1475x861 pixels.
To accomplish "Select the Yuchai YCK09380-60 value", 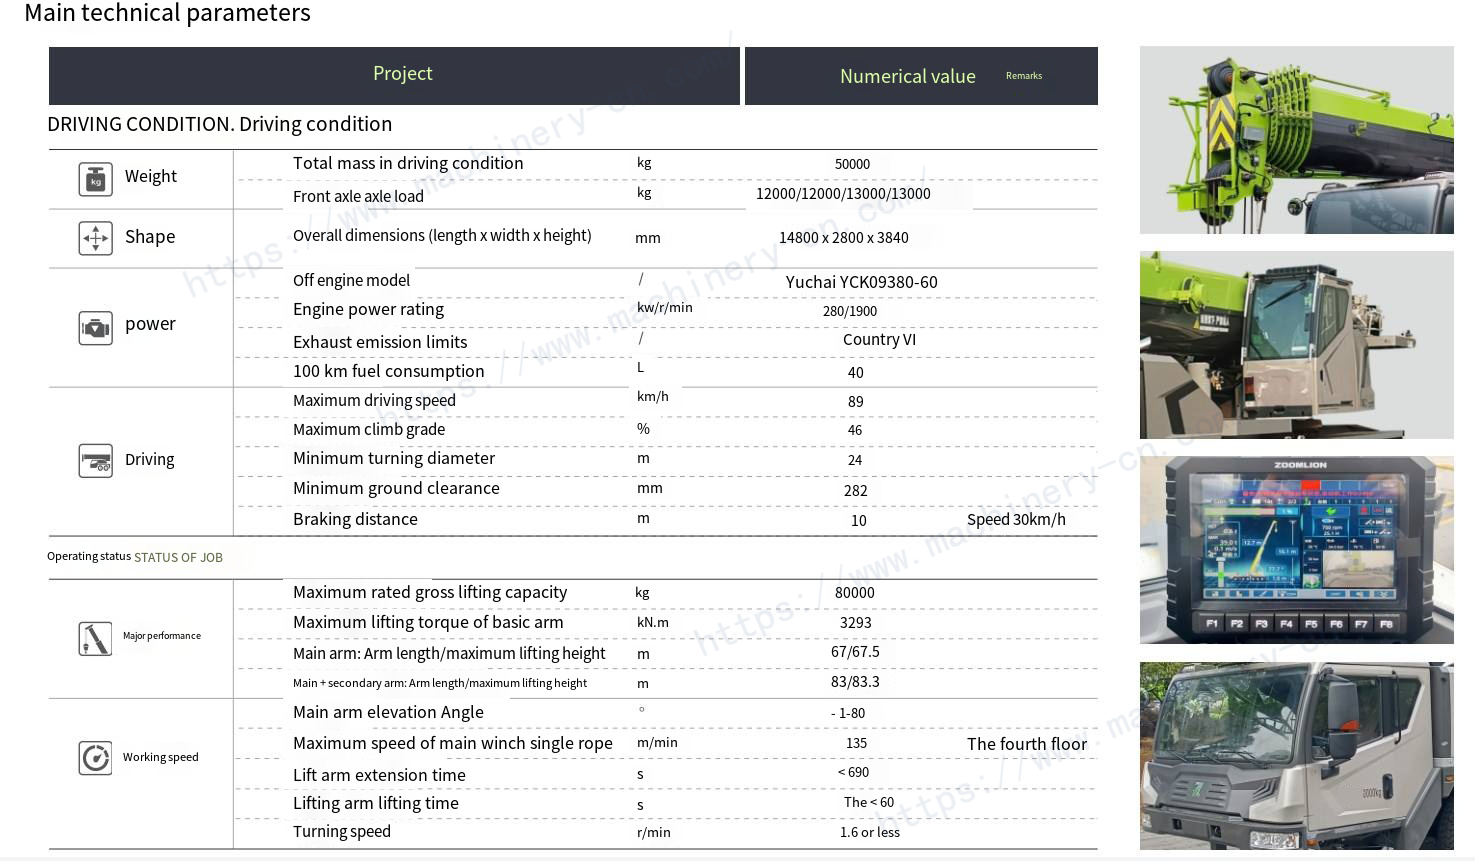I will tap(862, 283).
